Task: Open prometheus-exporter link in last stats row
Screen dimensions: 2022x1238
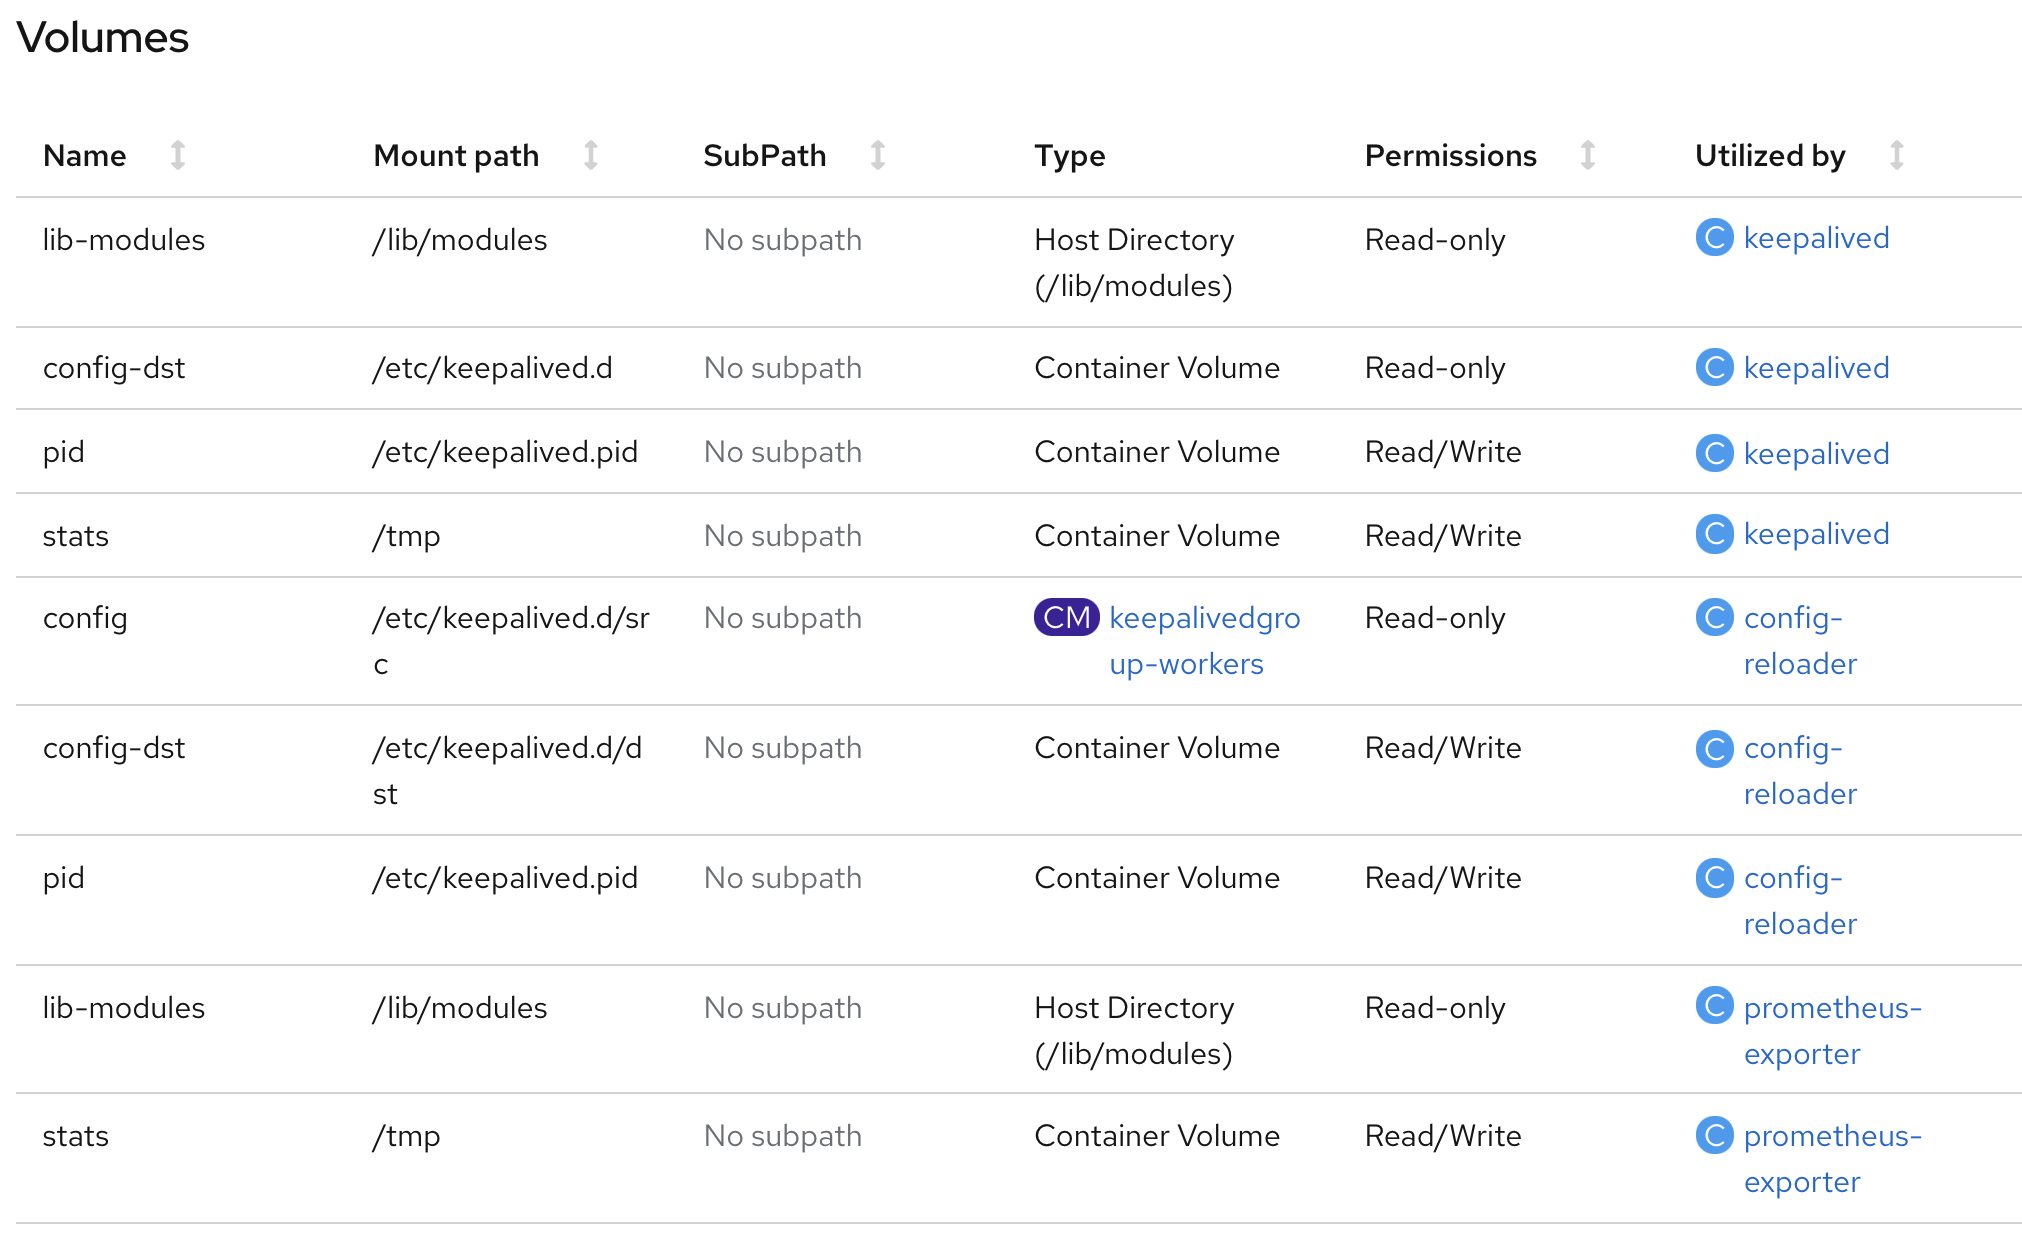Action: [x=1832, y=1137]
